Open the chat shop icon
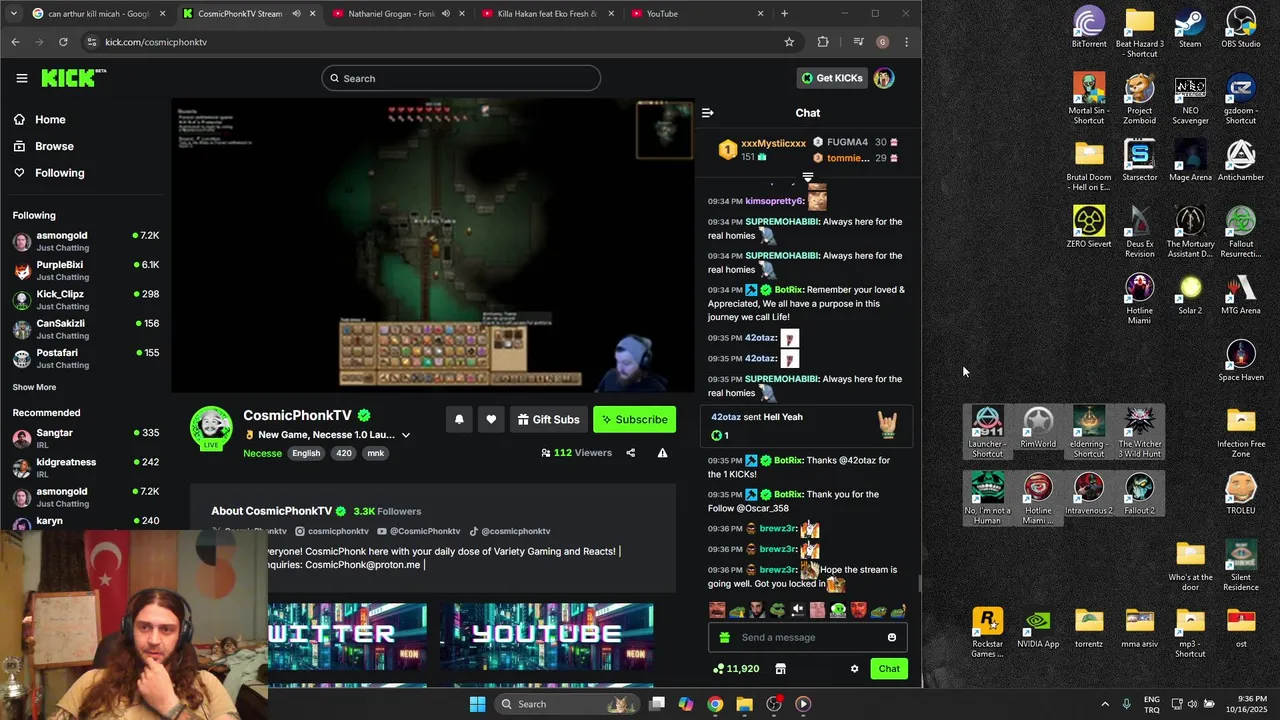 [x=781, y=669]
